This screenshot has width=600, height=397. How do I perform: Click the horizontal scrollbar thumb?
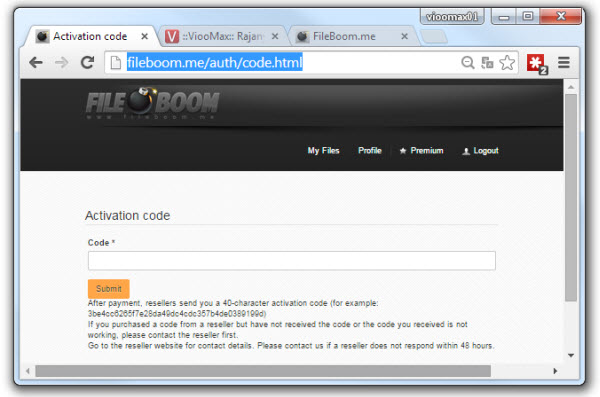tap(263, 371)
